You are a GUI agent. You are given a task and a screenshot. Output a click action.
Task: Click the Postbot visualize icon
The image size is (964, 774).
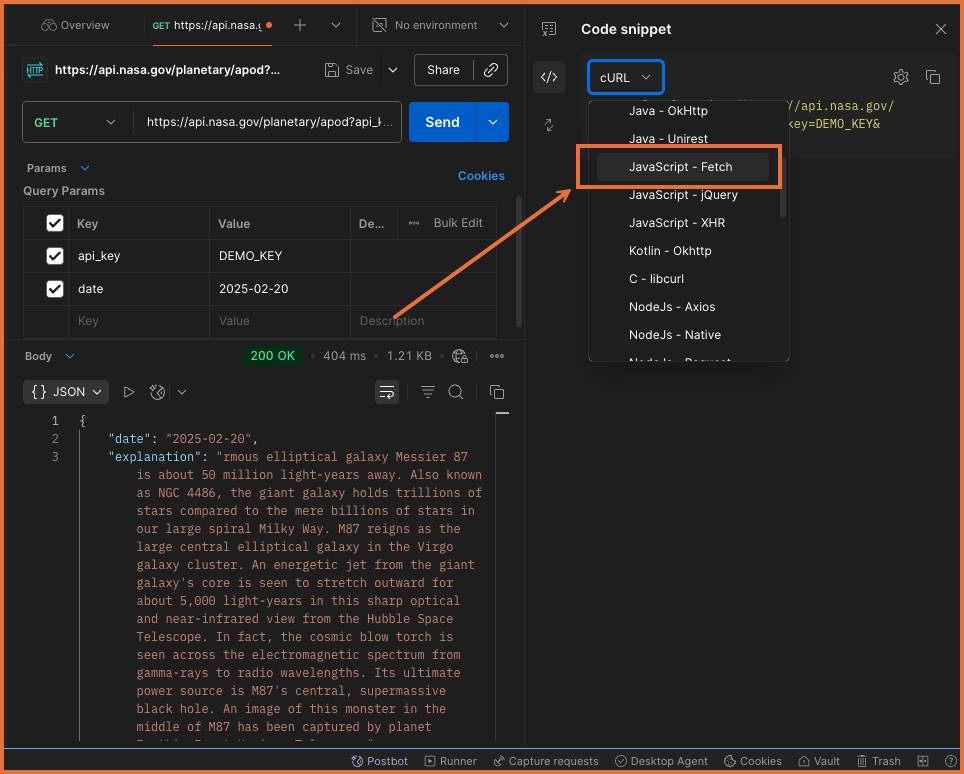click(157, 392)
